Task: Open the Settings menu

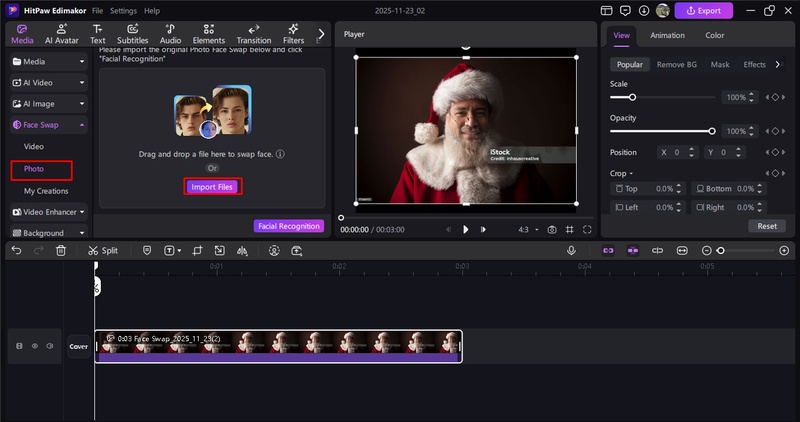Action: tap(123, 10)
